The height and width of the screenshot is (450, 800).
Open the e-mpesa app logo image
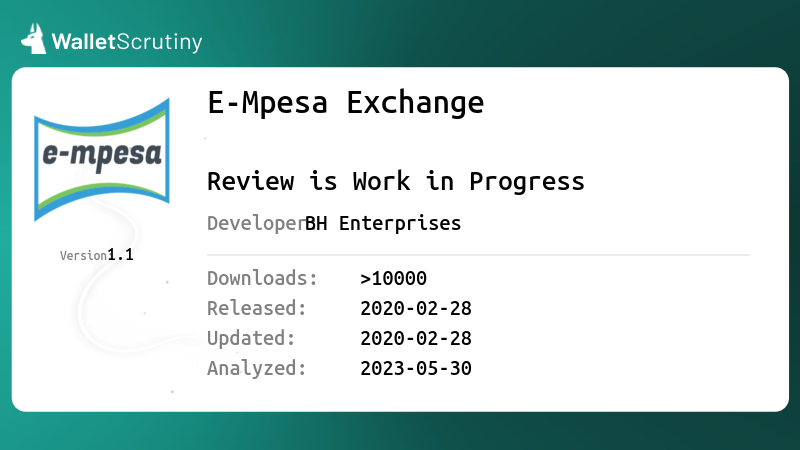[102, 160]
